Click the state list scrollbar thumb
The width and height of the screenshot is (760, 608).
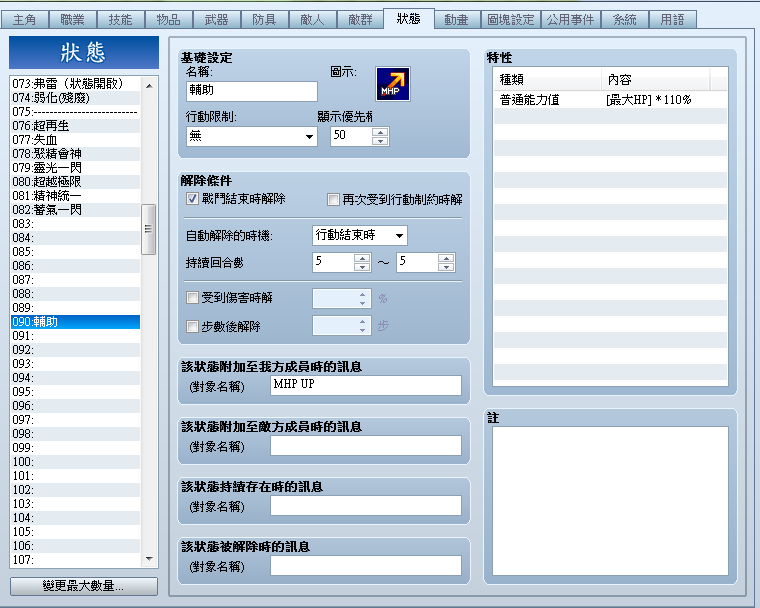[x=148, y=229]
